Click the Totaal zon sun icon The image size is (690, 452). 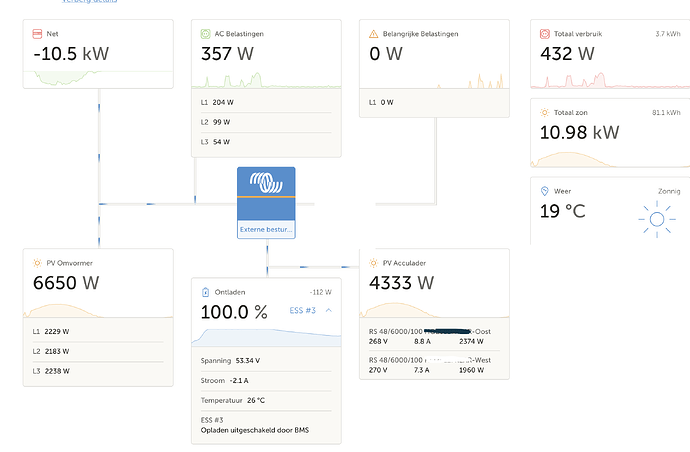click(x=545, y=113)
